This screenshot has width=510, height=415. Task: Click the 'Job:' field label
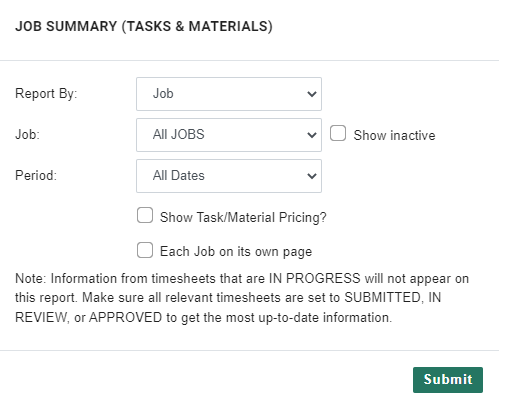point(27,135)
